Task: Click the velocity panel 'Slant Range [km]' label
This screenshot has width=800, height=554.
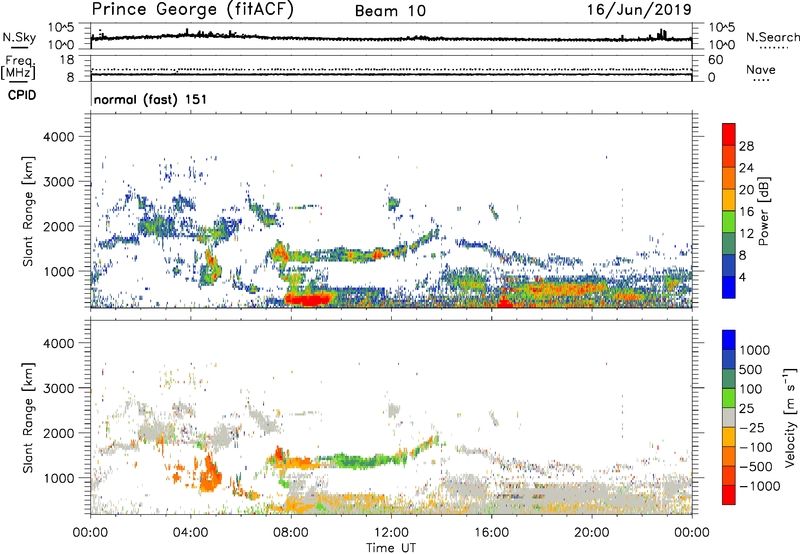Action: pyautogui.click(x=28, y=417)
